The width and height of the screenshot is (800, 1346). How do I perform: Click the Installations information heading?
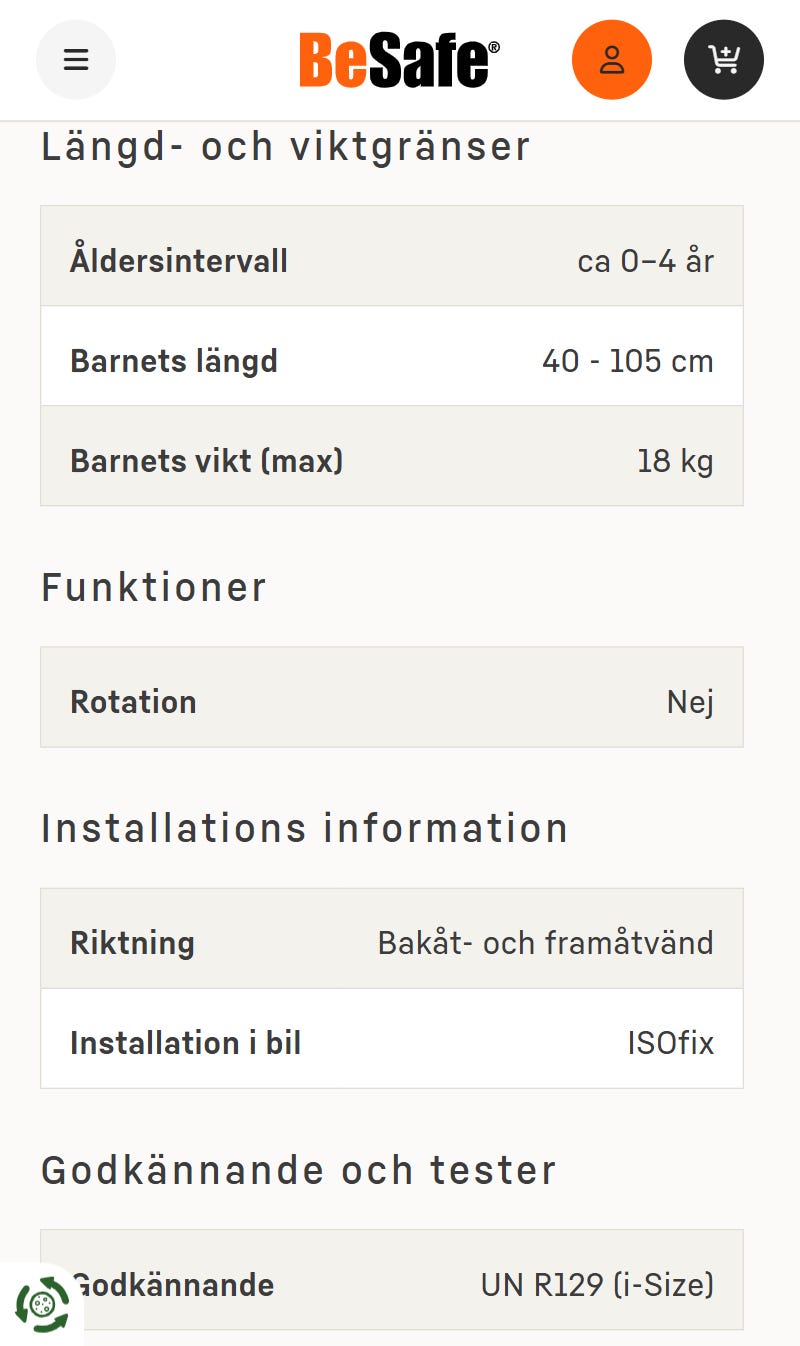pyautogui.click(x=304, y=828)
